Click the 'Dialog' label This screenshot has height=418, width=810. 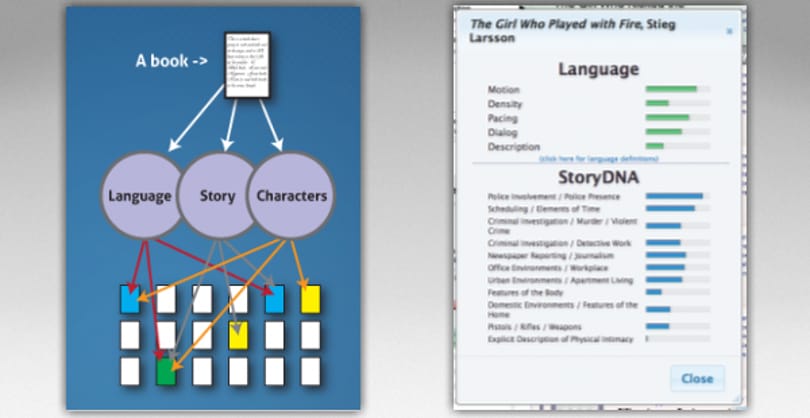click(503, 132)
